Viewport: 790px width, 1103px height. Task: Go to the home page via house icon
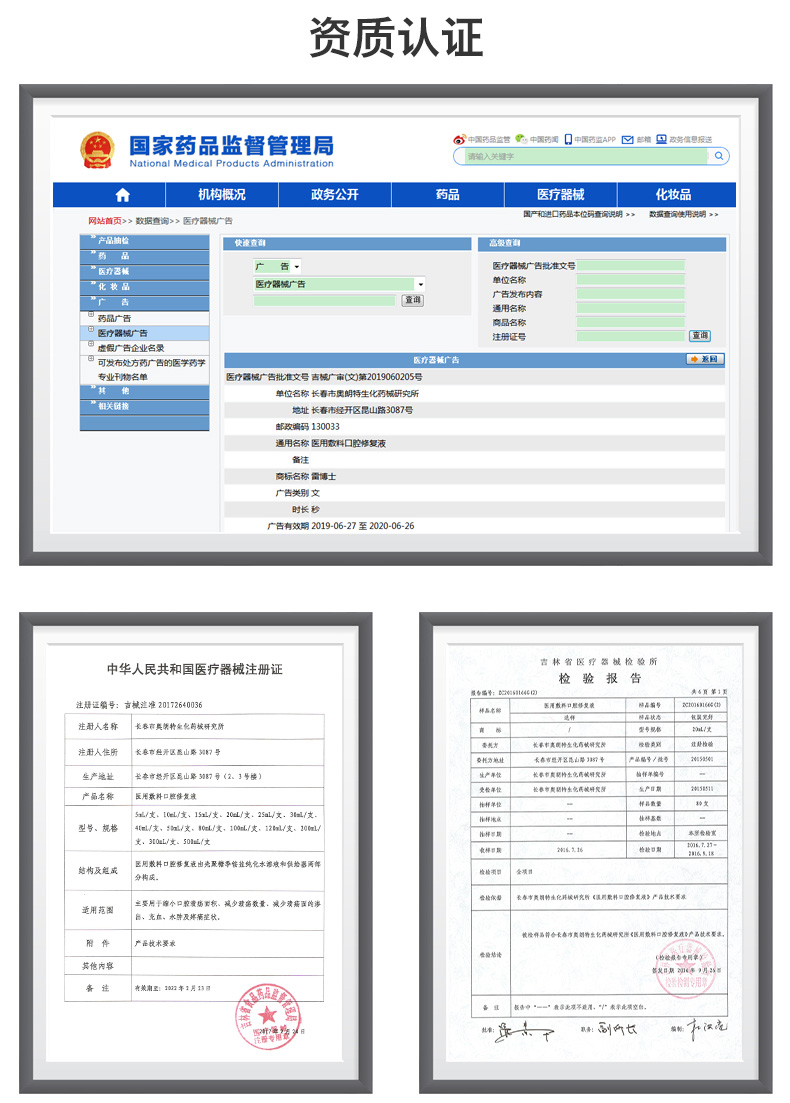coord(122,195)
